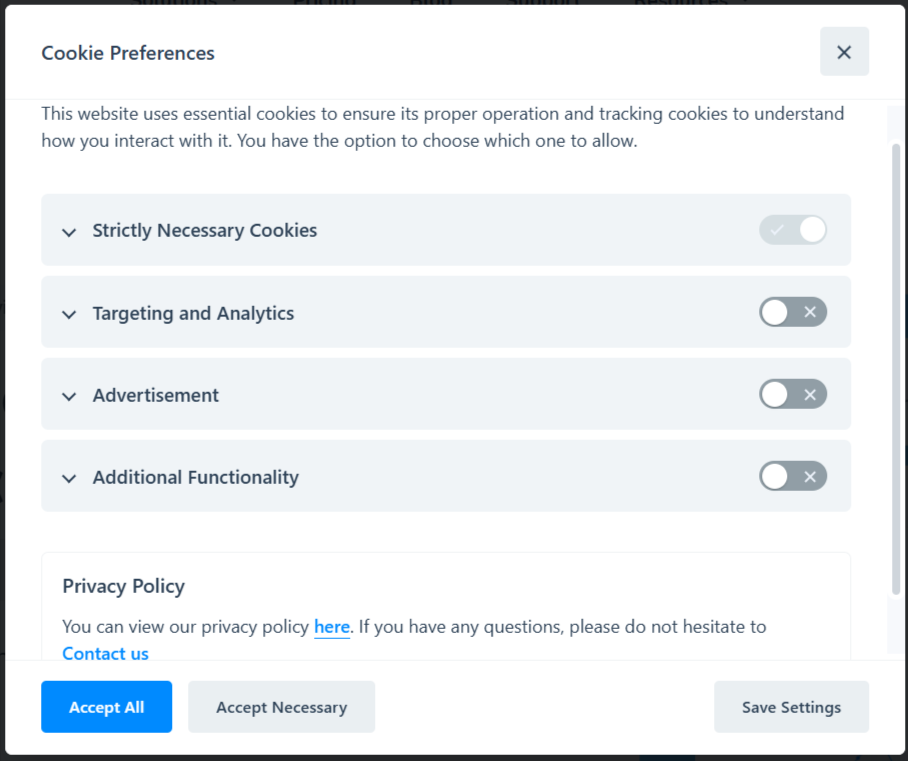This screenshot has width=908, height=761.
Task: Open the privacy policy via 'here' link
Action: pyautogui.click(x=332, y=626)
